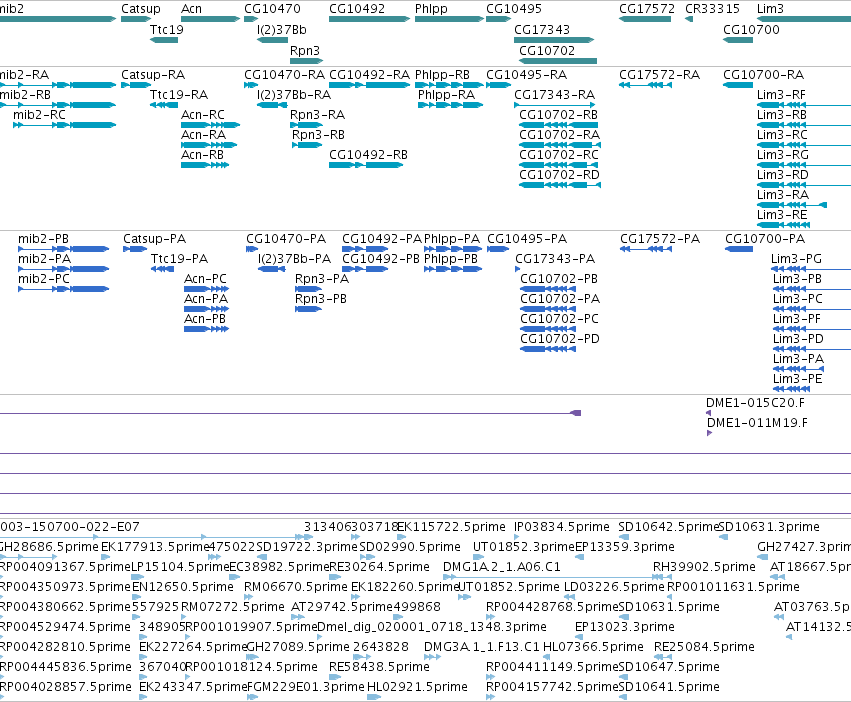This screenshot has width=851, height=702.
Task: Click the Catsup-RA transcript
Action: [x=136, y=85]
